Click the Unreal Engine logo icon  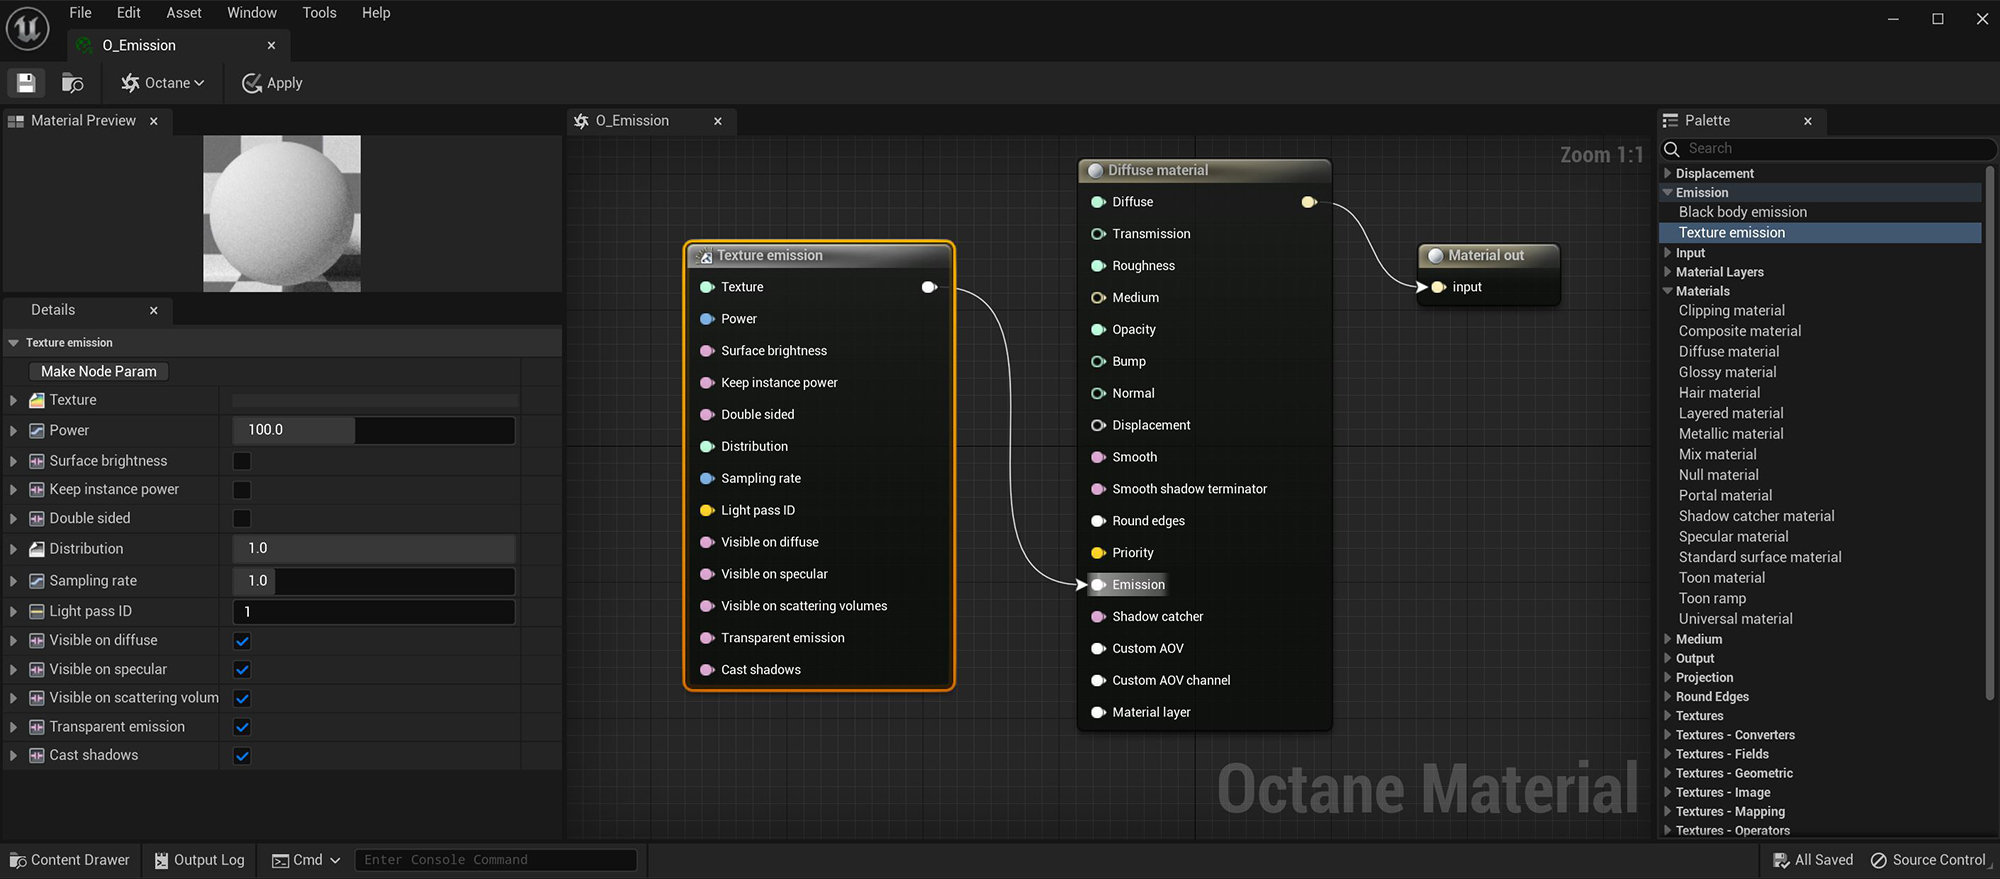(x=27, y=28)
